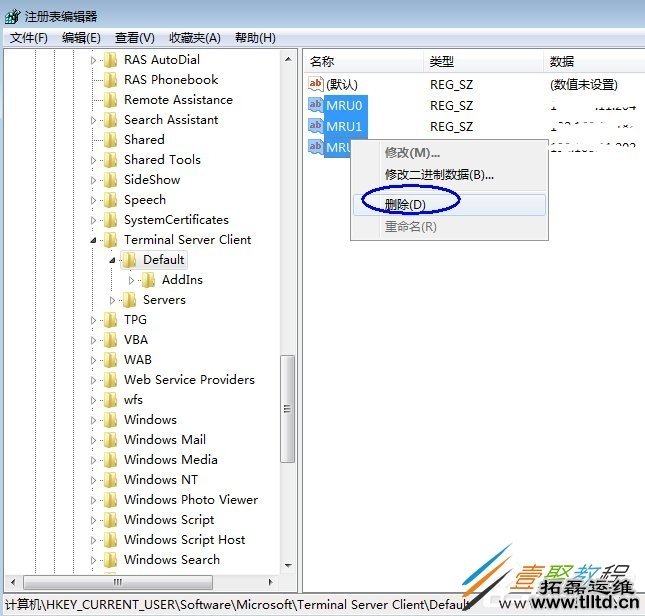
Task: Click the Remote Assistance folder icon
Action: point(110,100)
